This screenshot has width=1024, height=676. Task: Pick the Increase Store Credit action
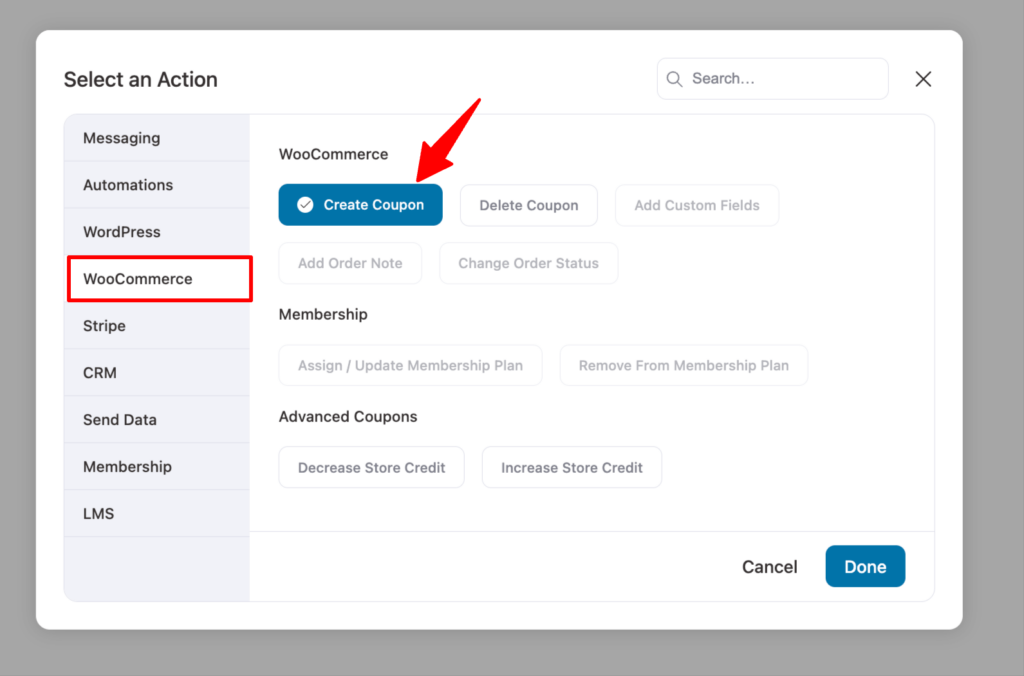point(572,468)
